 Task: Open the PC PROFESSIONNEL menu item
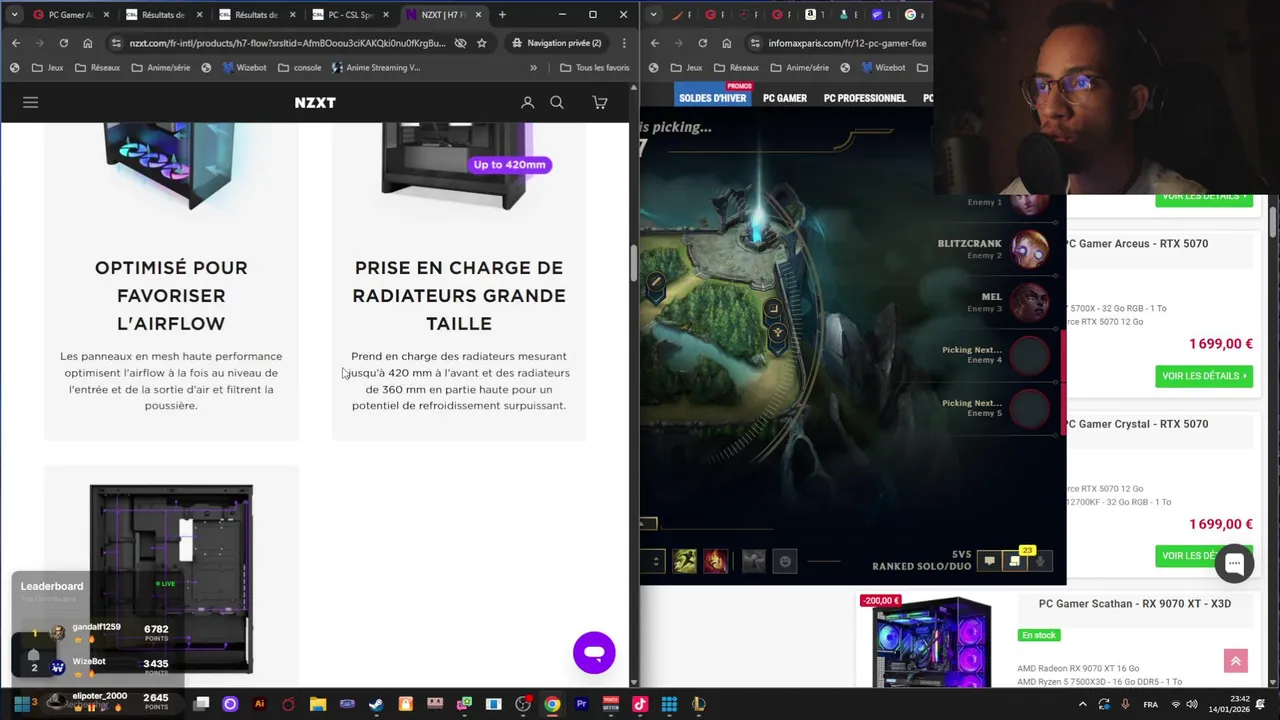tap(864, 98)
